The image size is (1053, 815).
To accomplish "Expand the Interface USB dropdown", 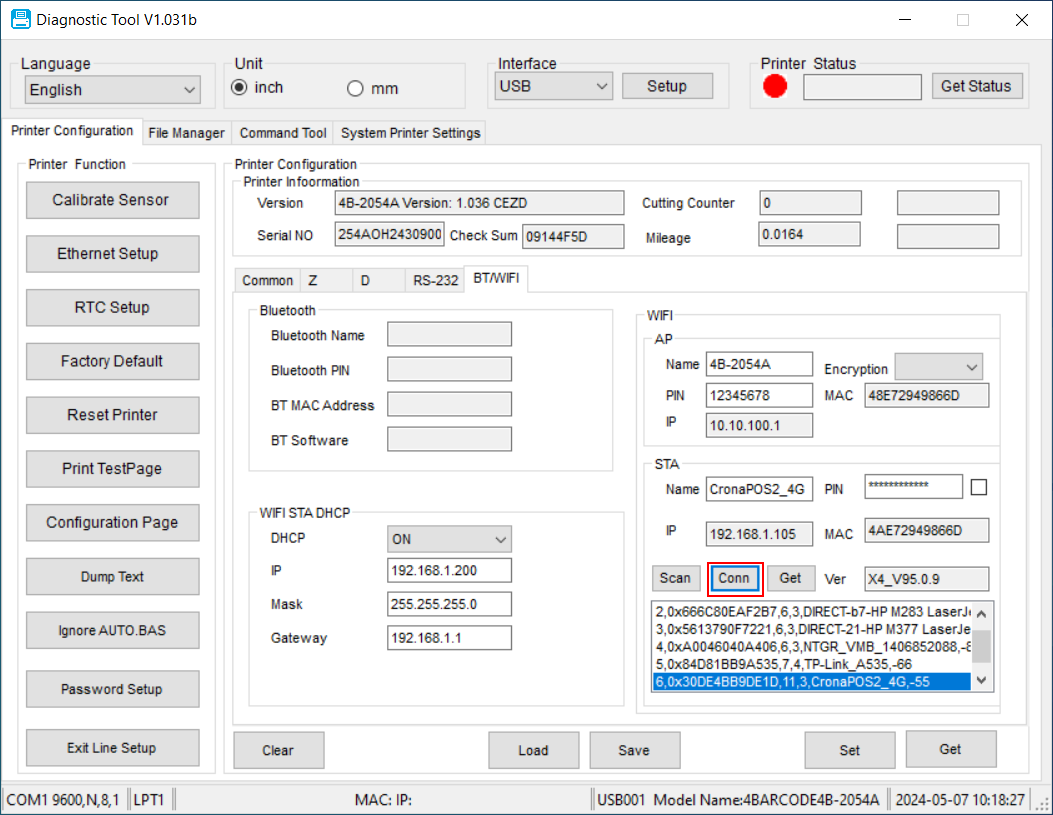I will tap(554, 86).
